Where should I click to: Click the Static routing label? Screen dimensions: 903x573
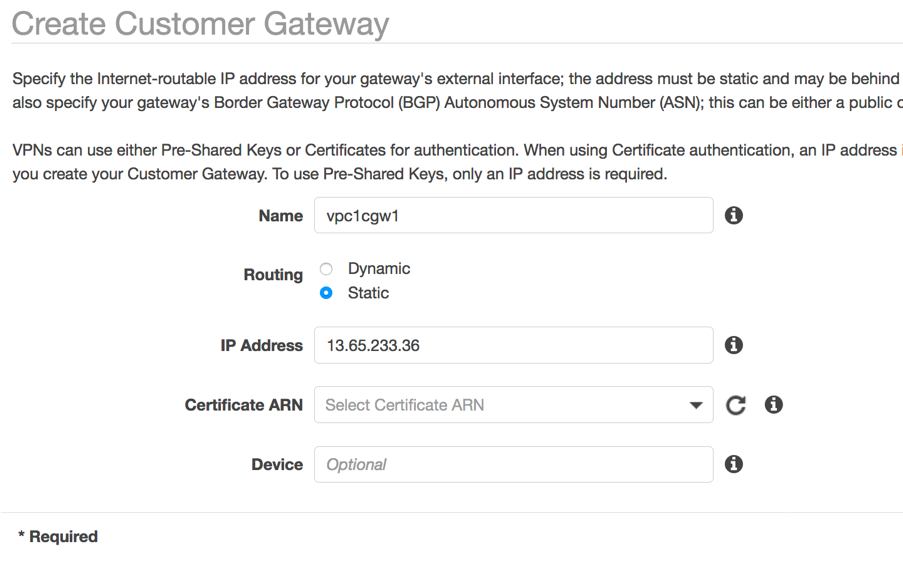(368, 293)
